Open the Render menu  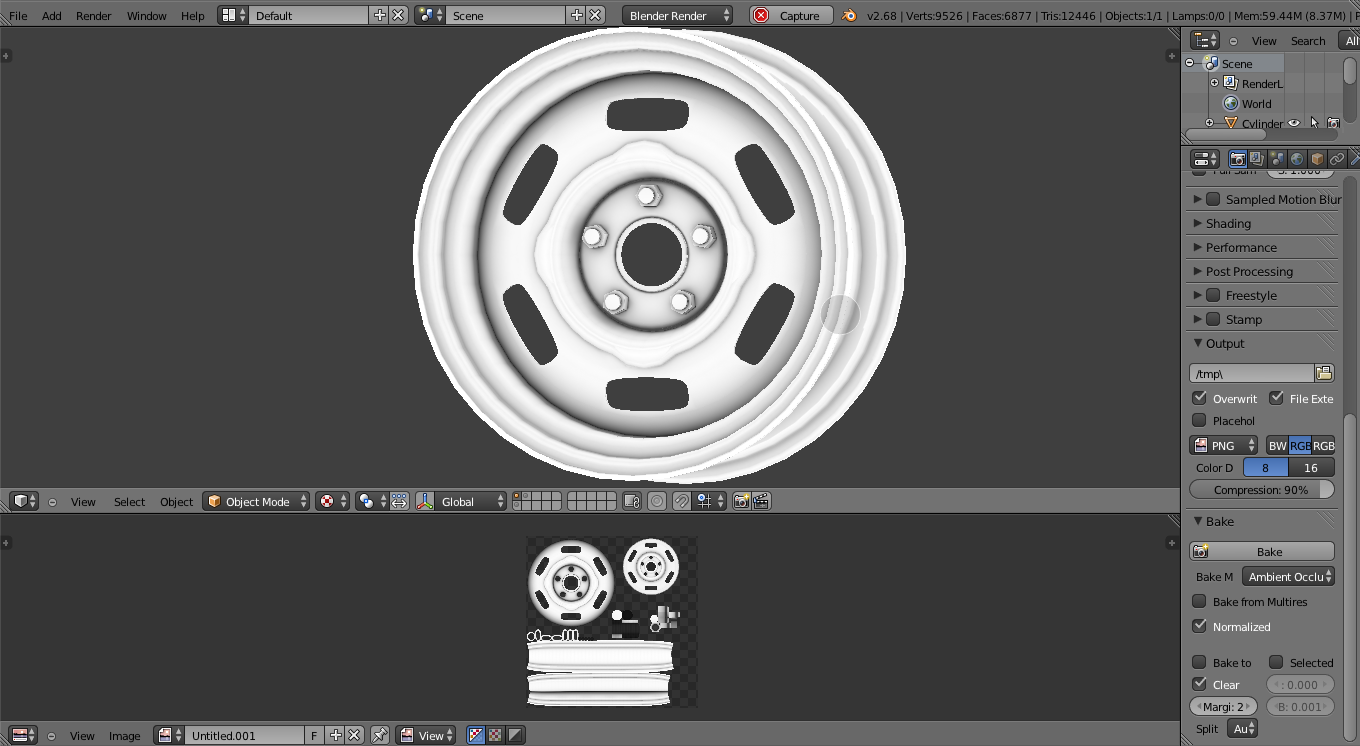pyautogui.click(x=94, y=15)
